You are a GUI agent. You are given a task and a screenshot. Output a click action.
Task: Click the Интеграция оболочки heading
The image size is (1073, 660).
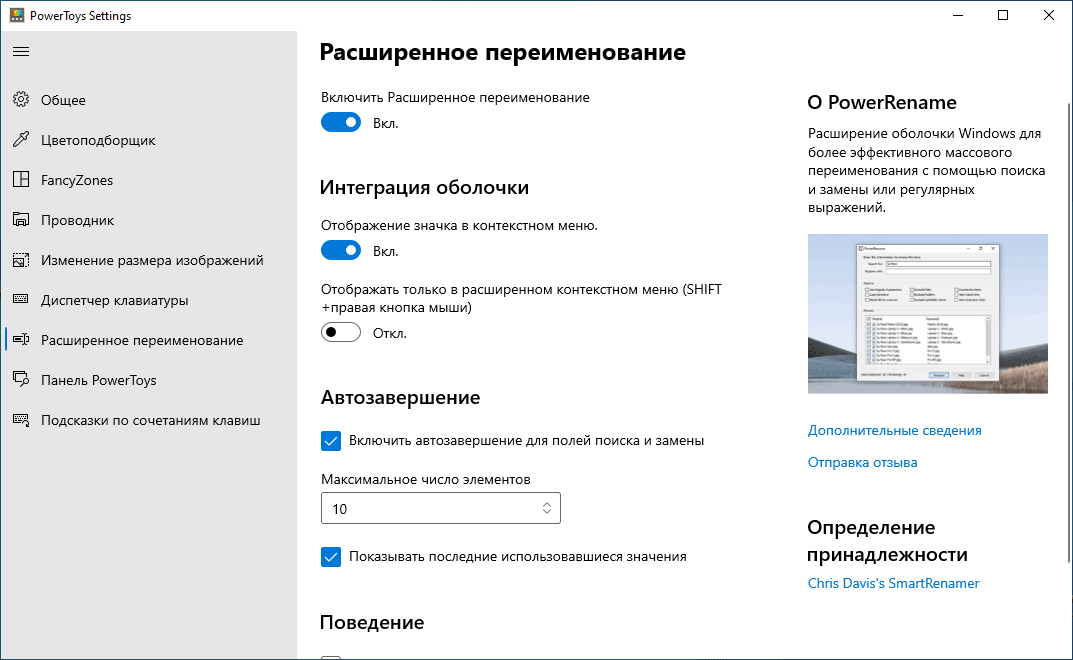[424, 188]
